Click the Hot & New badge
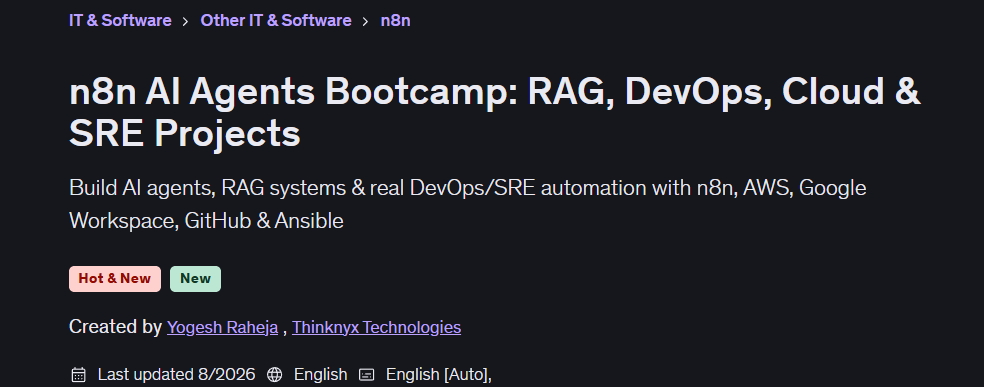 click(115, 279)
